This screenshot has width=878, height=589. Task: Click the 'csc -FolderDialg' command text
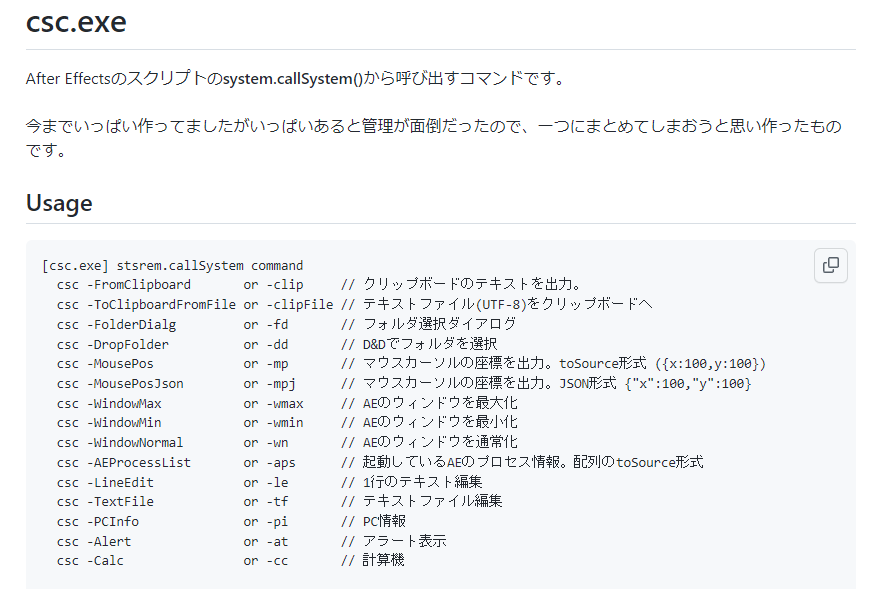tap(116, 325)
